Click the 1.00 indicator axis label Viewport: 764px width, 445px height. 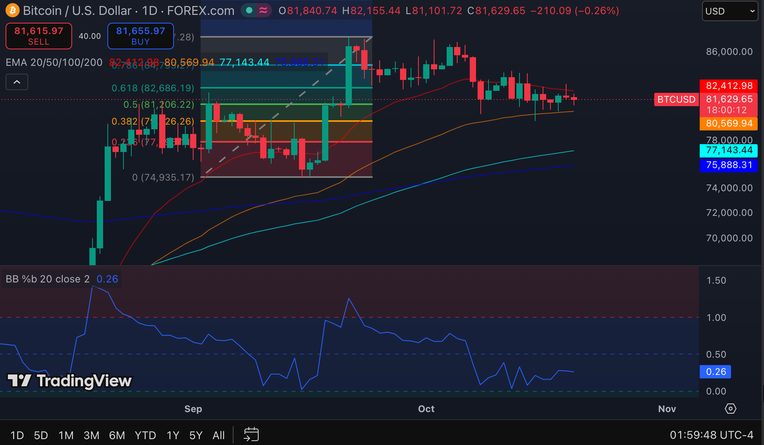[716, 317]
